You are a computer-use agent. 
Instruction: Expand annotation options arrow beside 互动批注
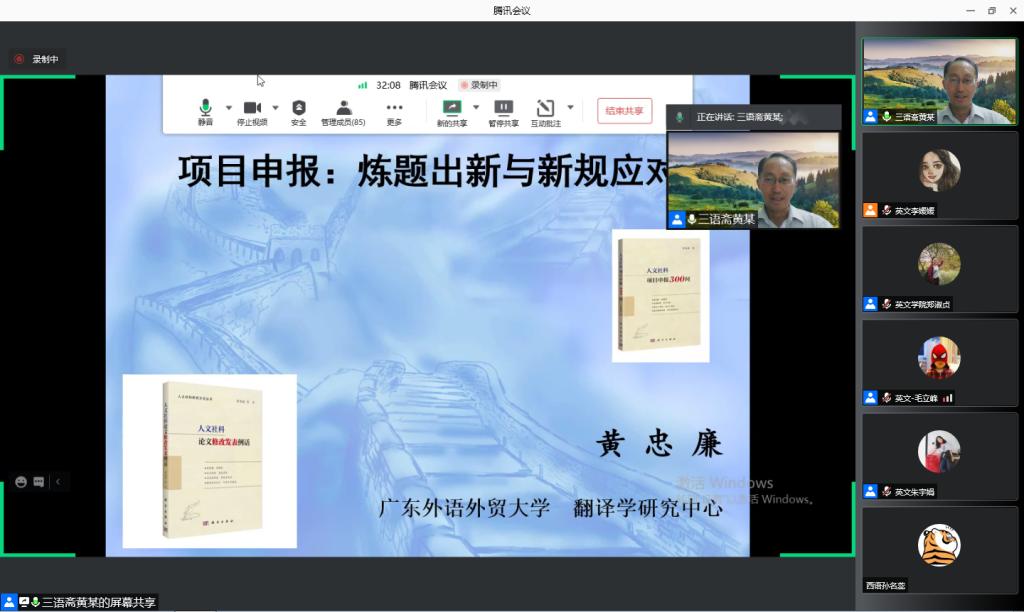click(571, 107)
